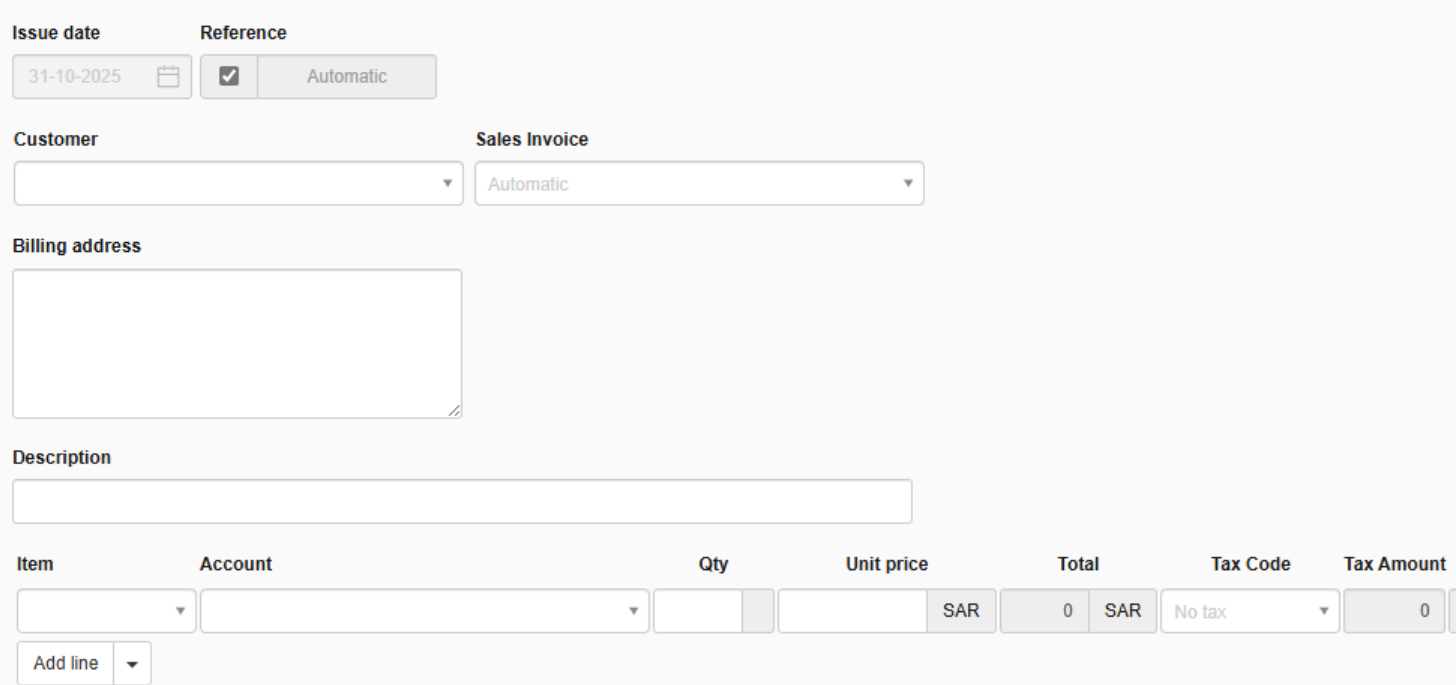Click inside the Billing address text area

click(237, 343)
